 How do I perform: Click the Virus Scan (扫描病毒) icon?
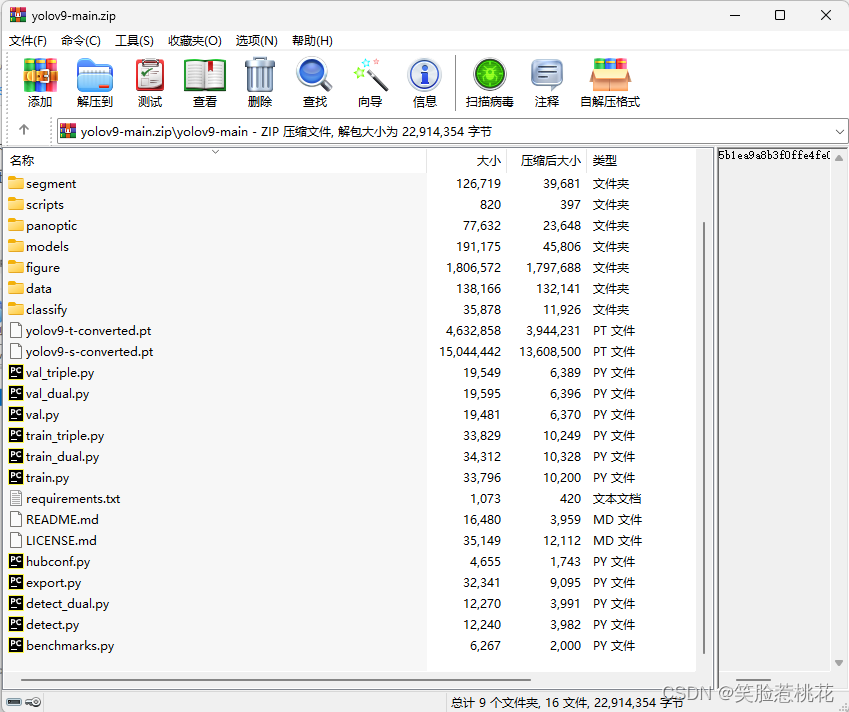click(489, 75)
